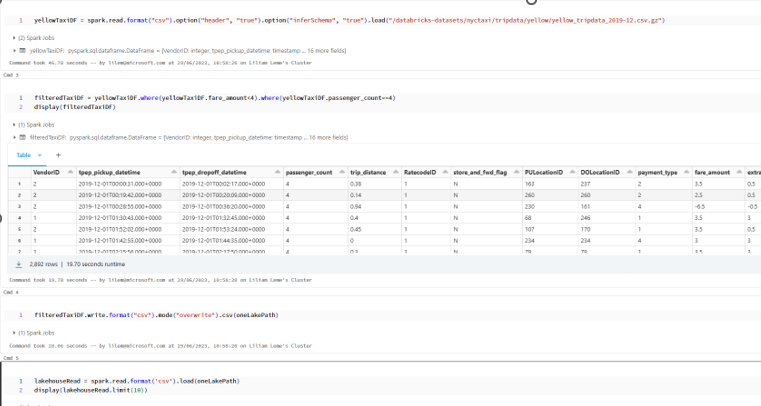Place cursor in filteredTaxiDF.write code line
Viewport: 761px width, 406px height.
156,315
